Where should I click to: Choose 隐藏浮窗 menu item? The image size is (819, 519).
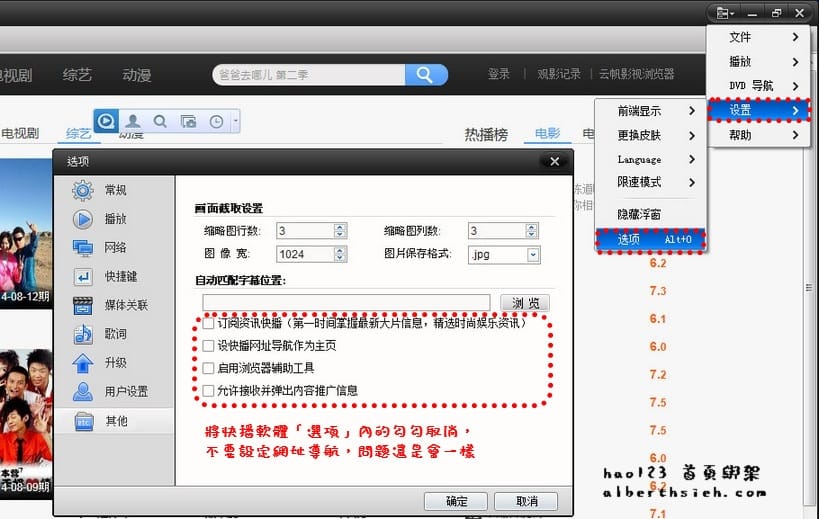651,214
